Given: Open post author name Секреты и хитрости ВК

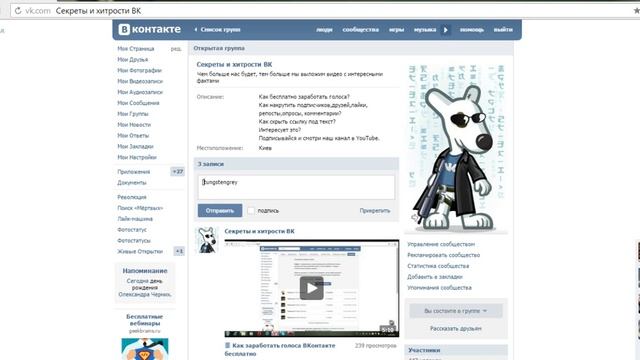Looking at the screenshot, I should (x=260, y=231).
